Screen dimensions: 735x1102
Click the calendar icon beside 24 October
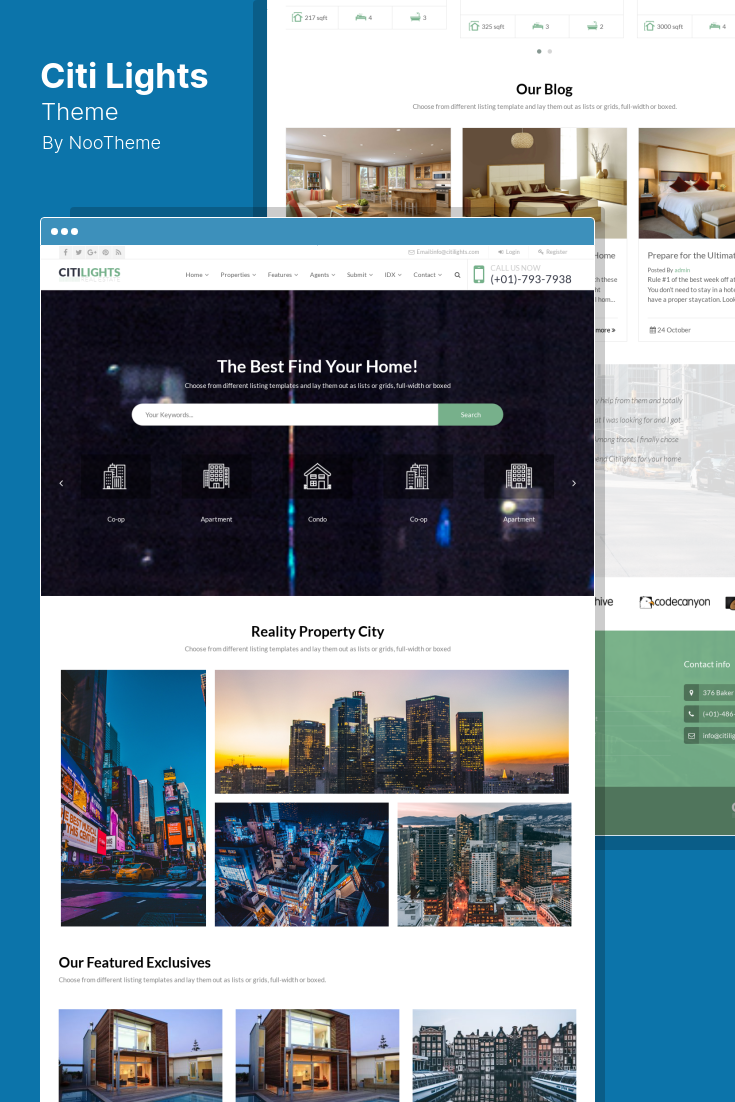[x=652, y=330]
